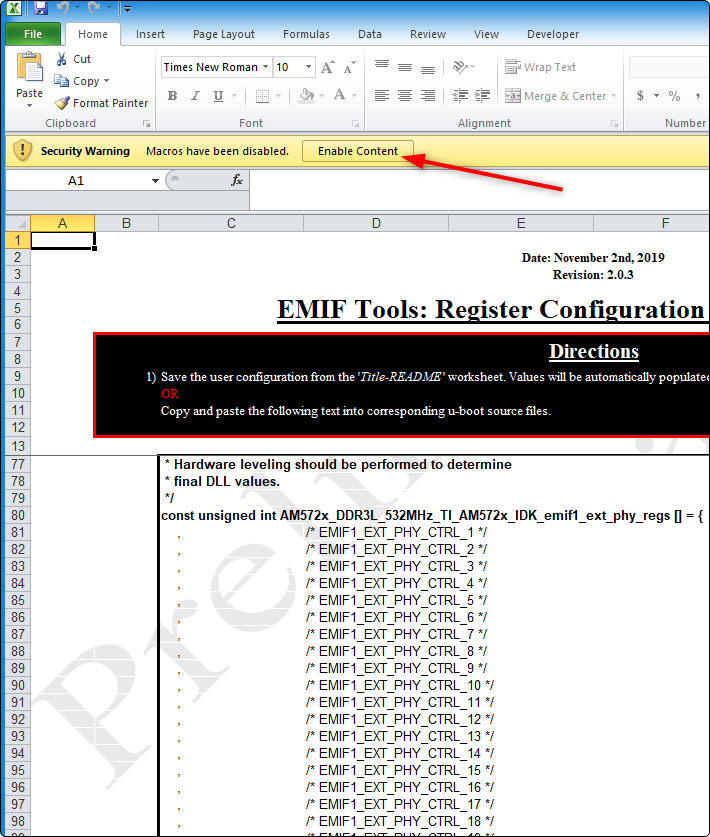Open the File tab

[33, 34]
